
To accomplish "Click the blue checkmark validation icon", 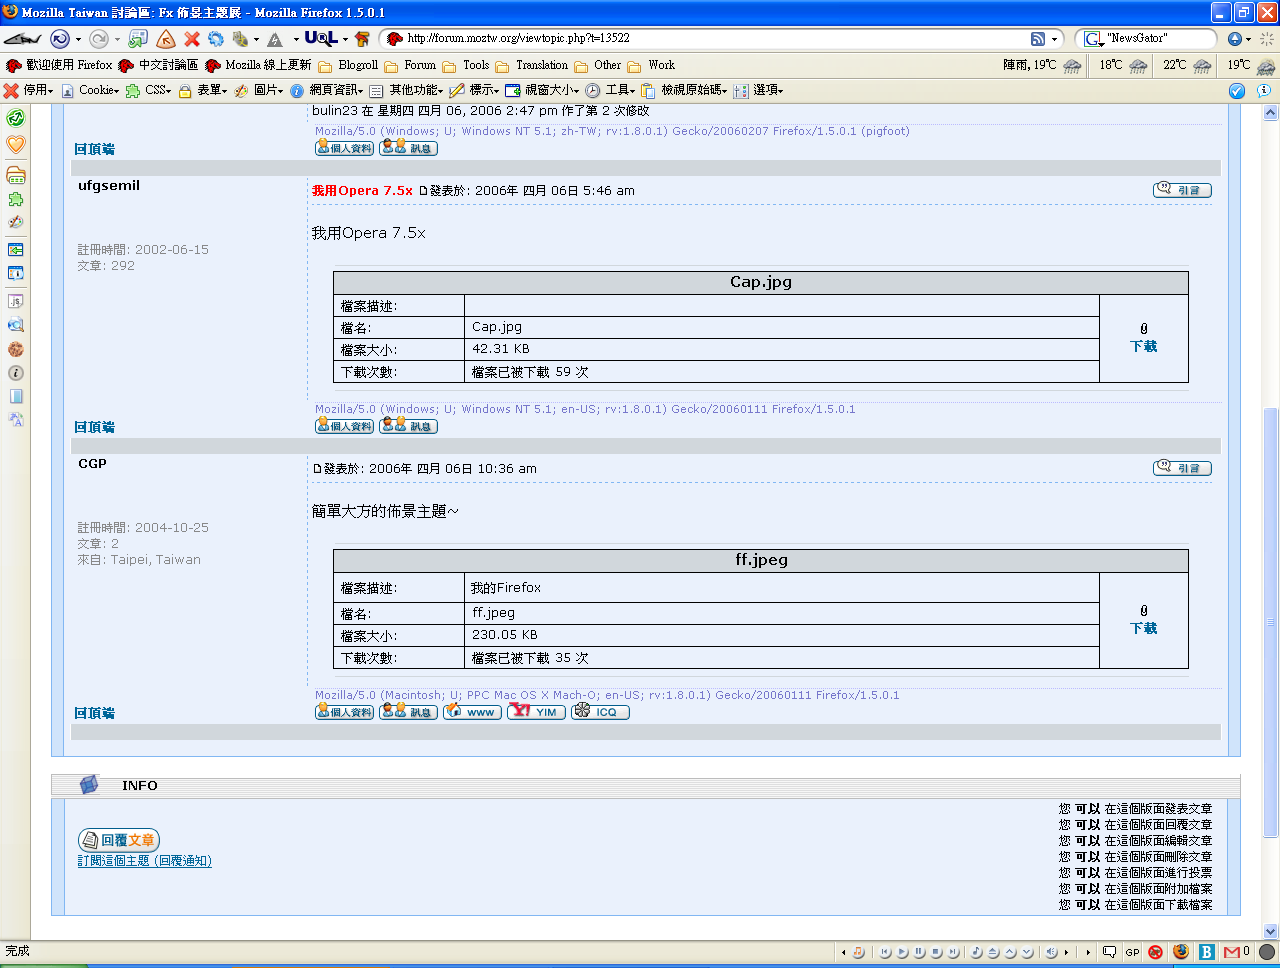I will pos(1237,91).
